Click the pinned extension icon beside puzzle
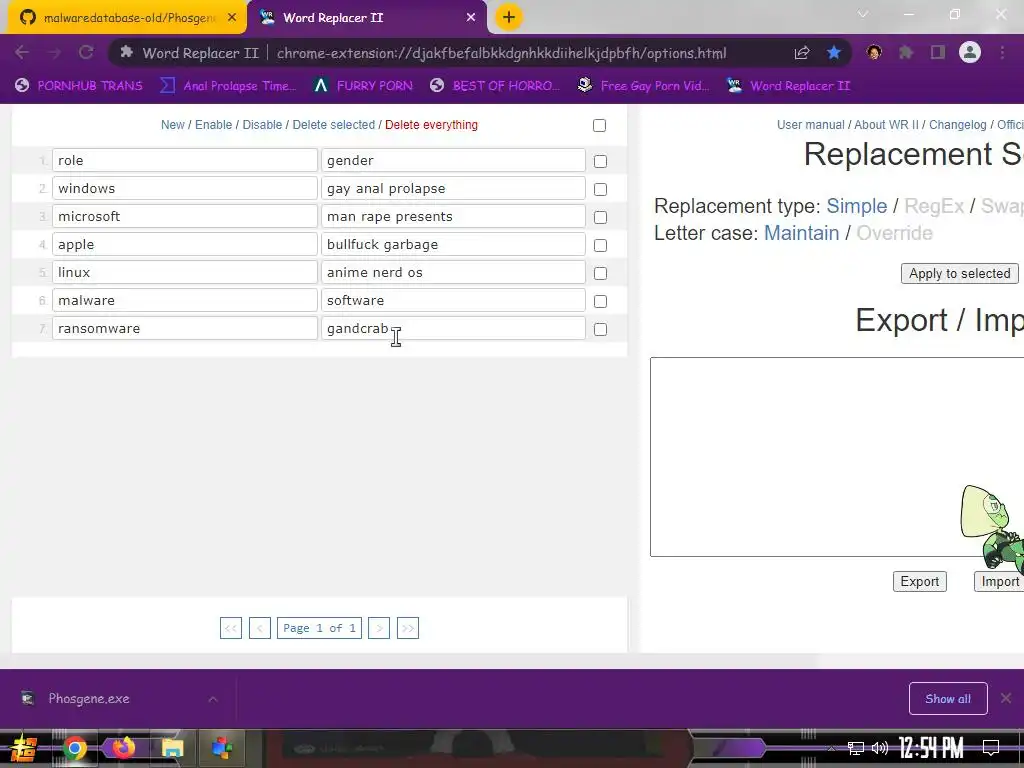 pyautogui.click(x=874, y=53)
